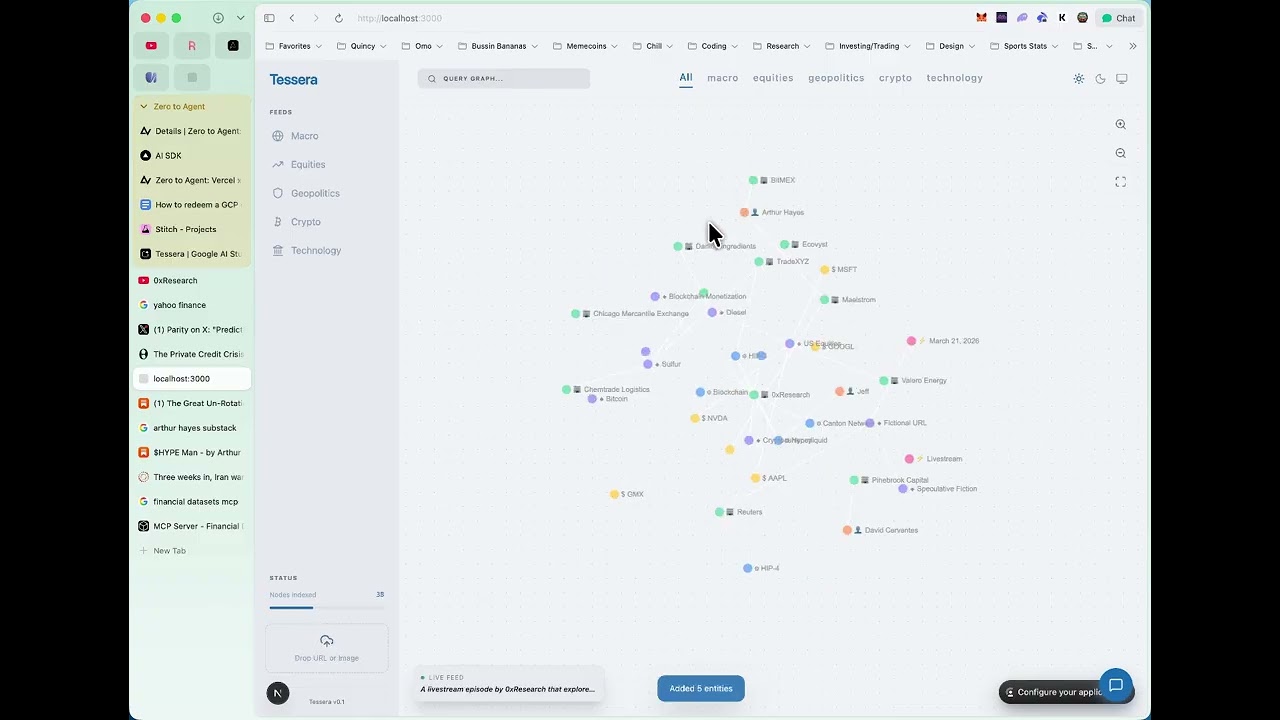Click the Drop URL or image upload area
Image resolution: width=1280 pixels, height=720 pixels.
coord(327,648)
